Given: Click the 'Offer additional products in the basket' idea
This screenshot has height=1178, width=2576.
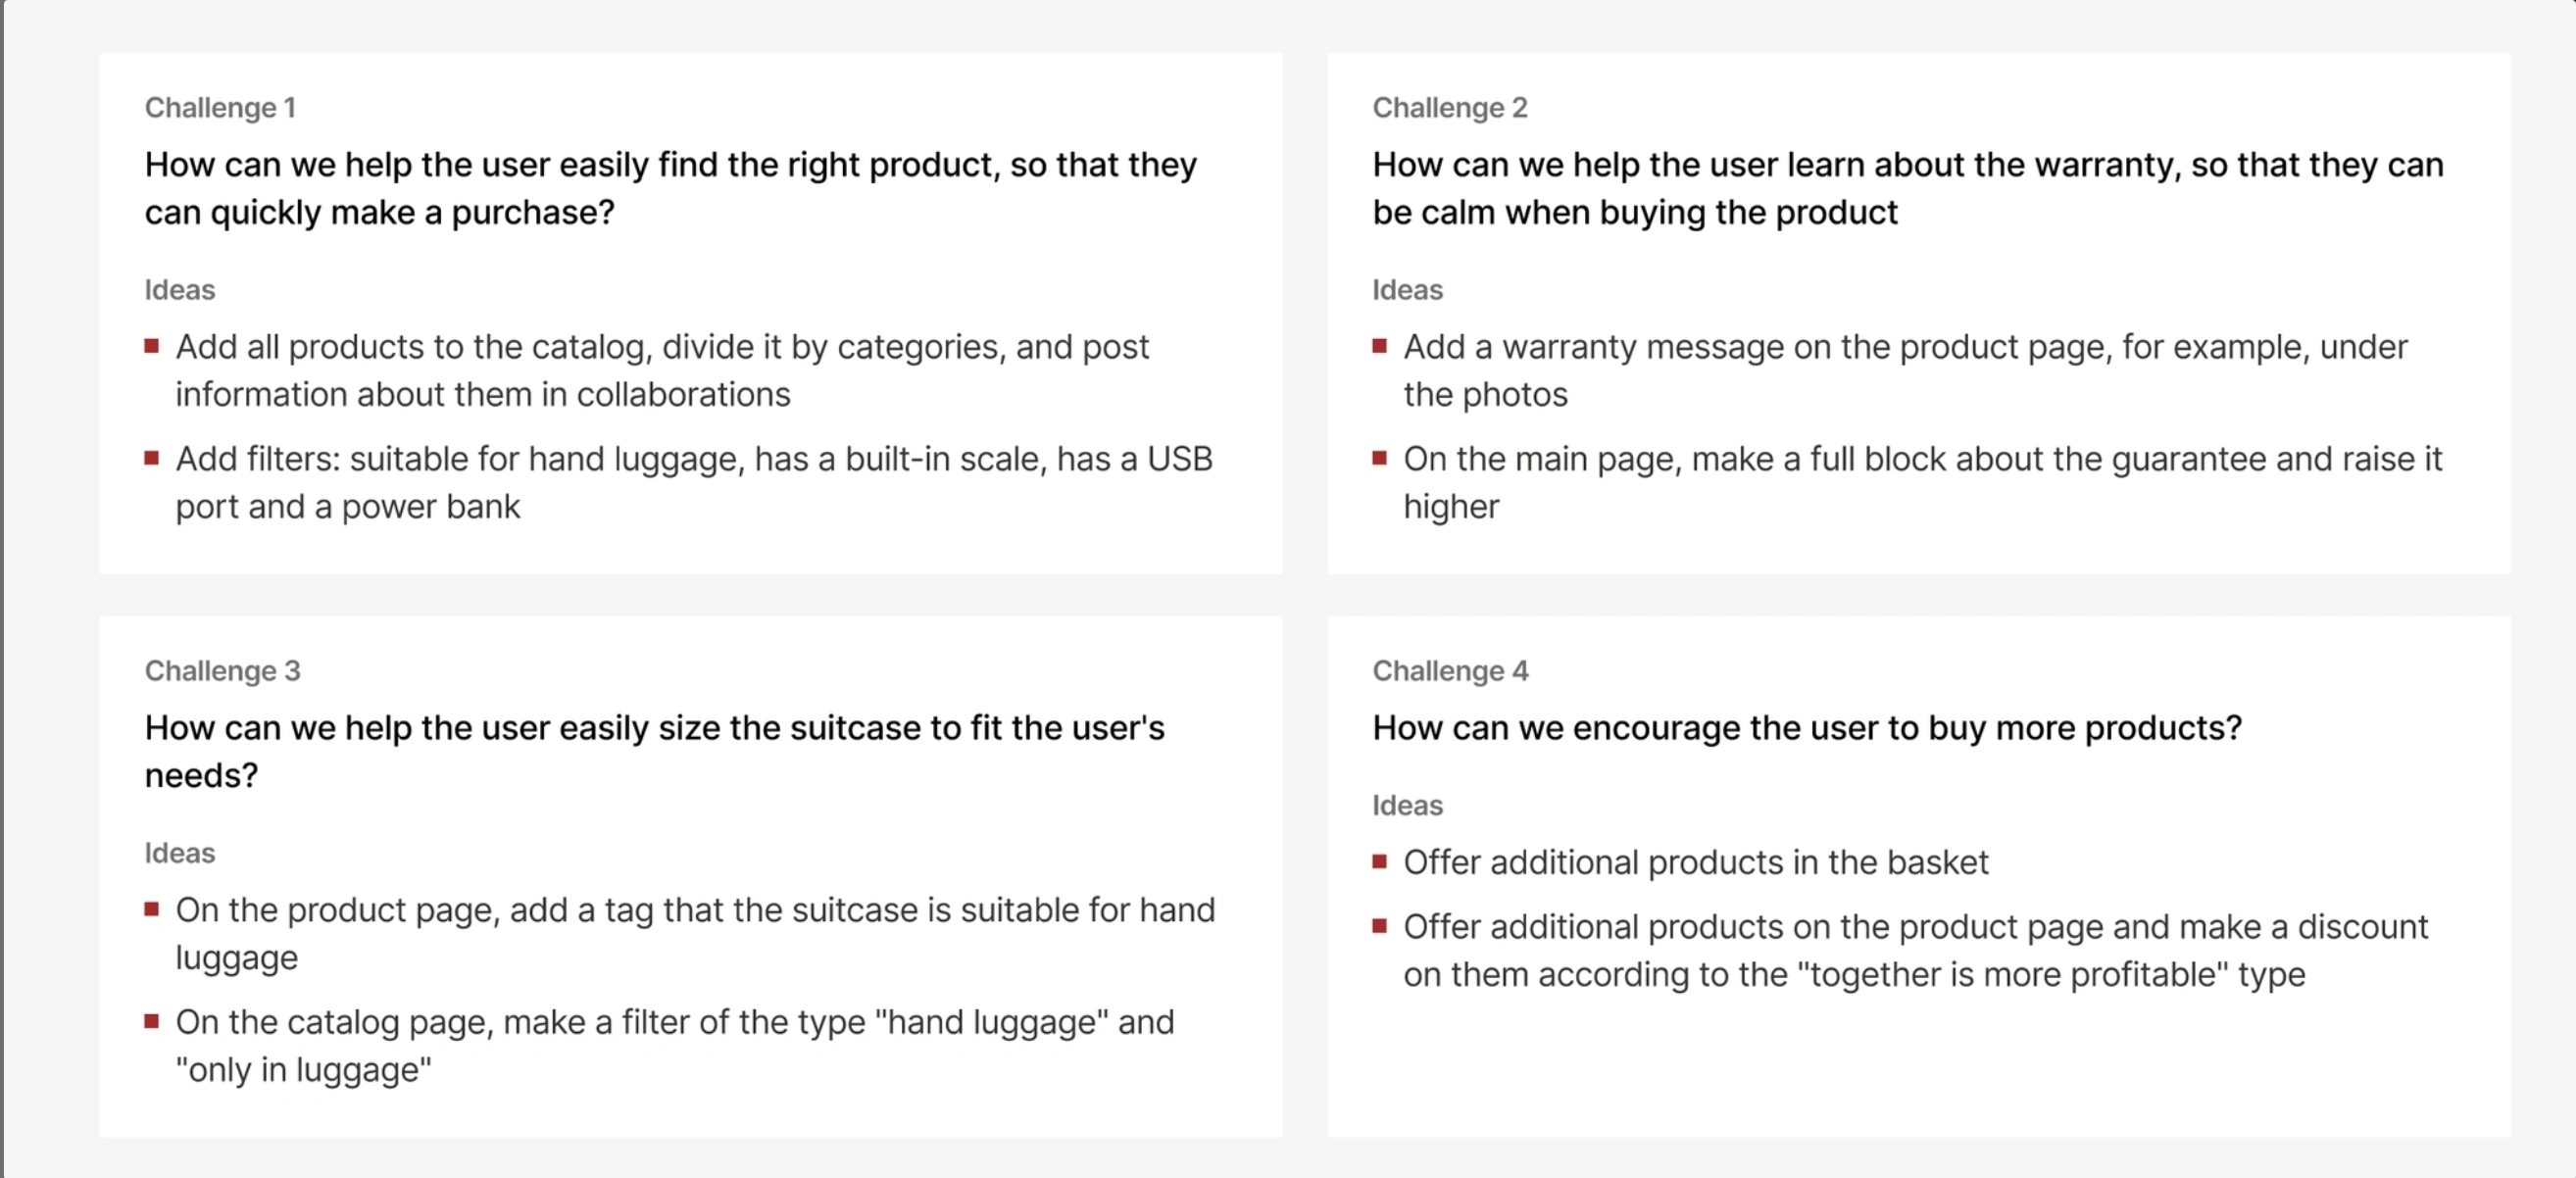Looking at the screenshot, I should (x=1696, y=862).
